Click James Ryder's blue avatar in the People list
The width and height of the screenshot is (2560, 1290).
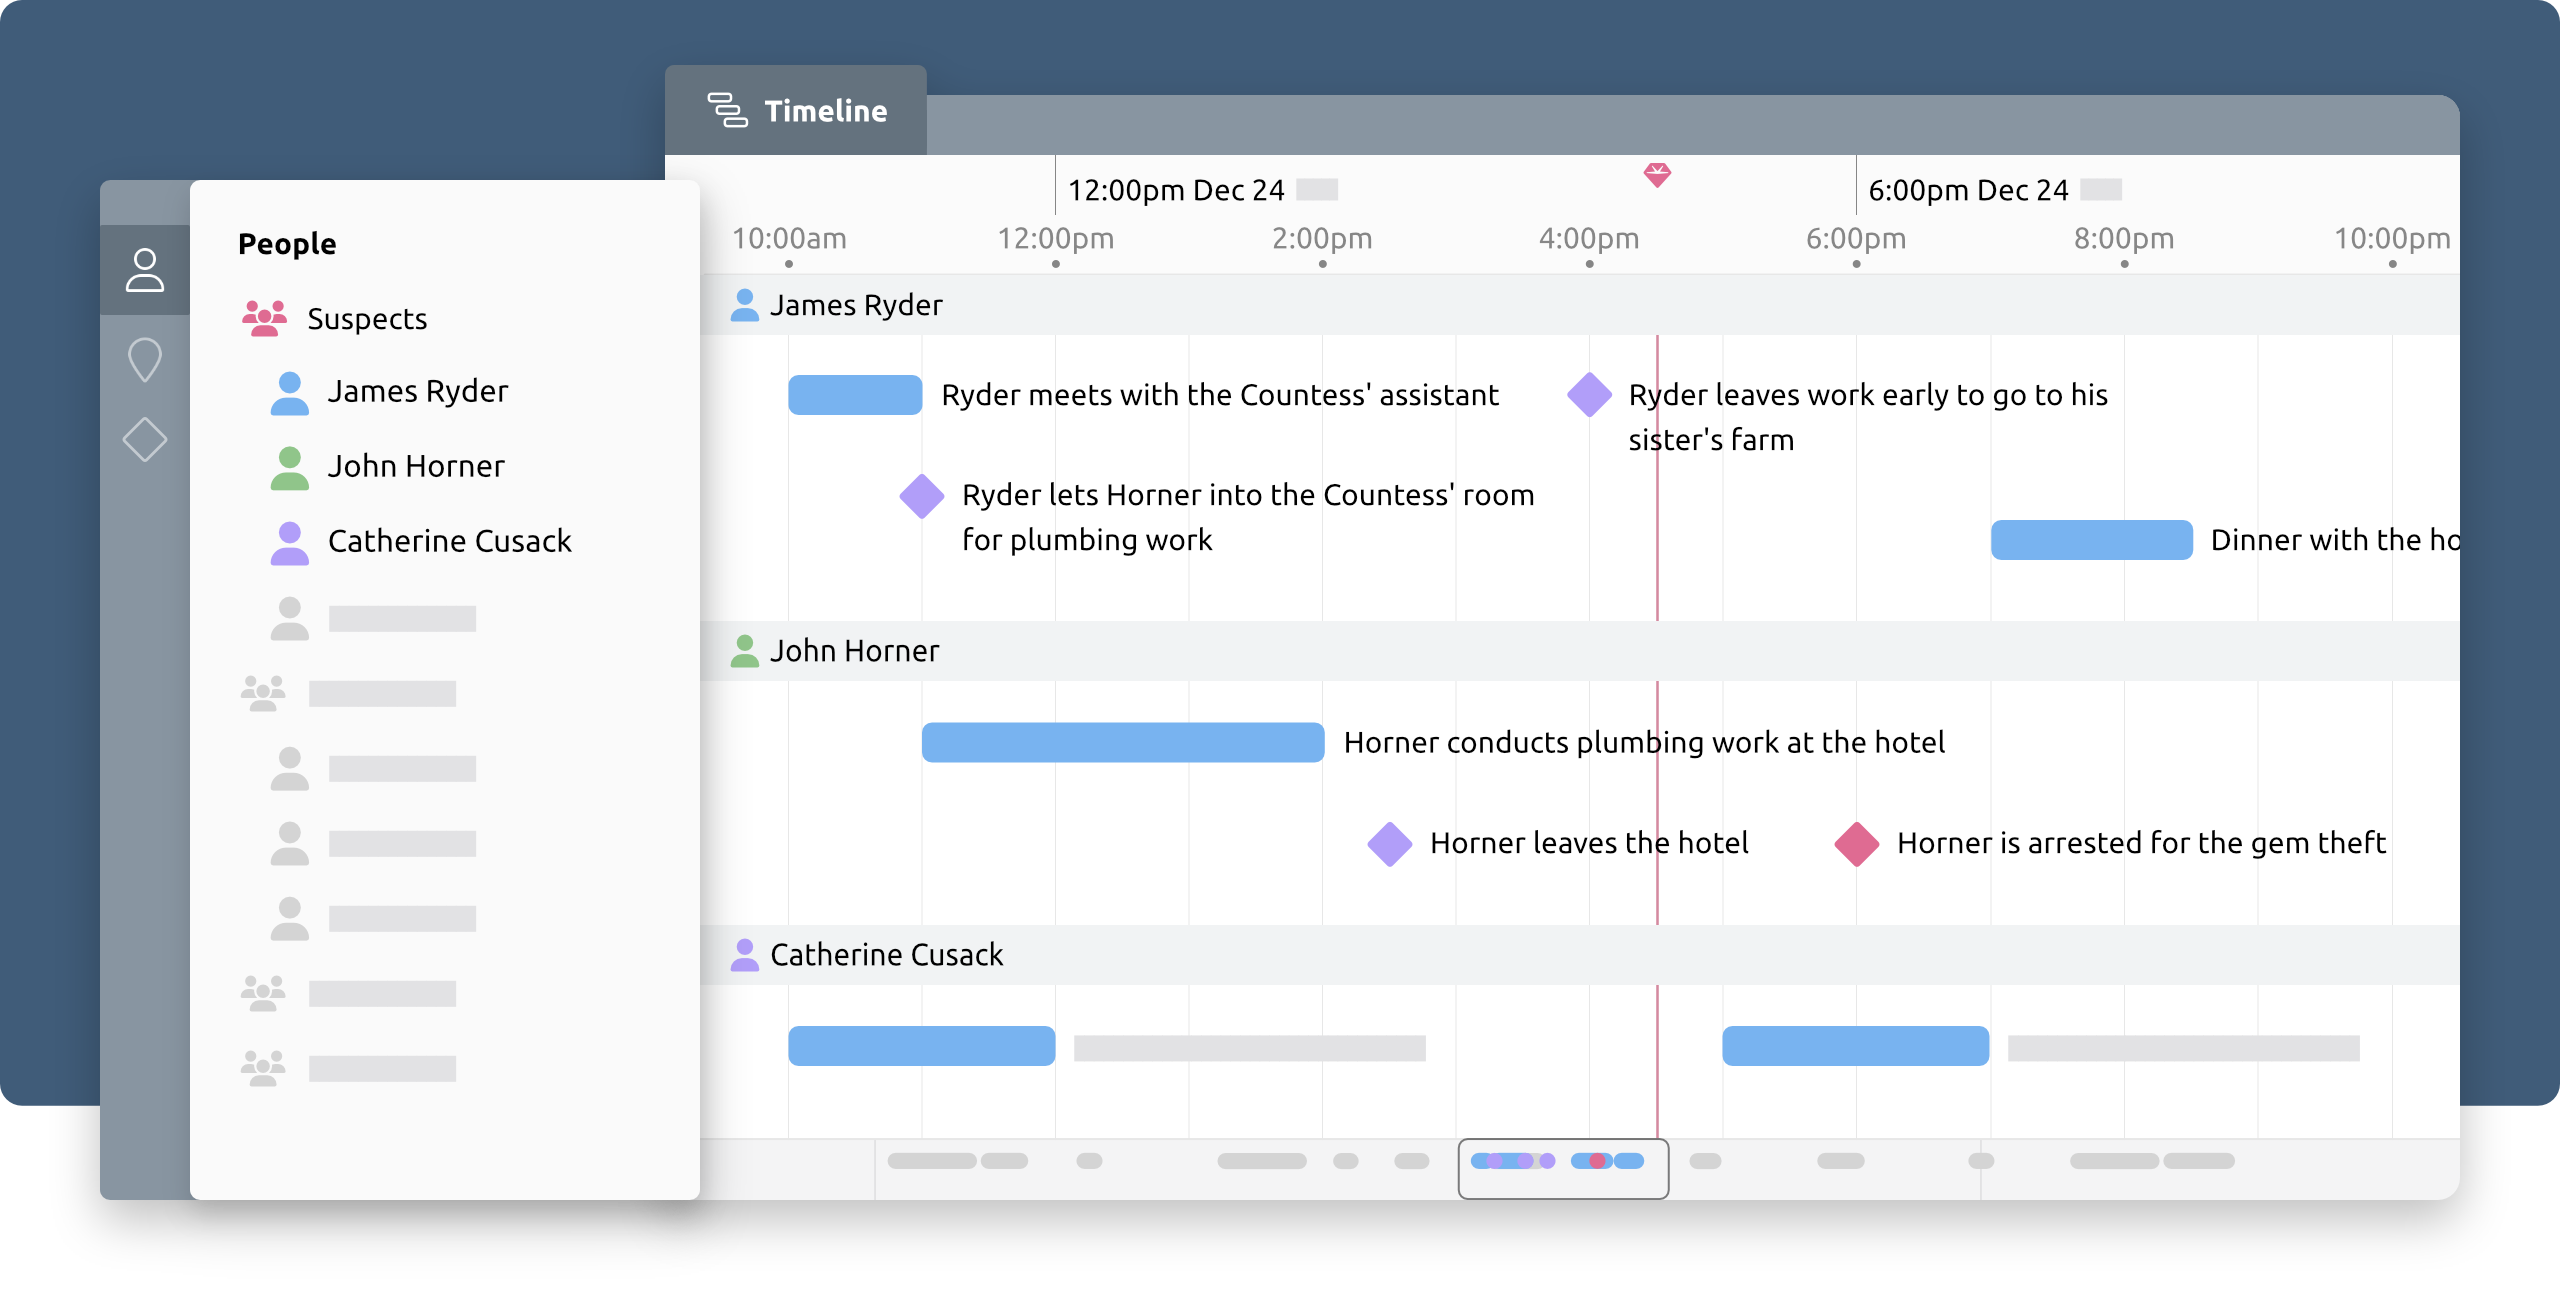[290, 391]
